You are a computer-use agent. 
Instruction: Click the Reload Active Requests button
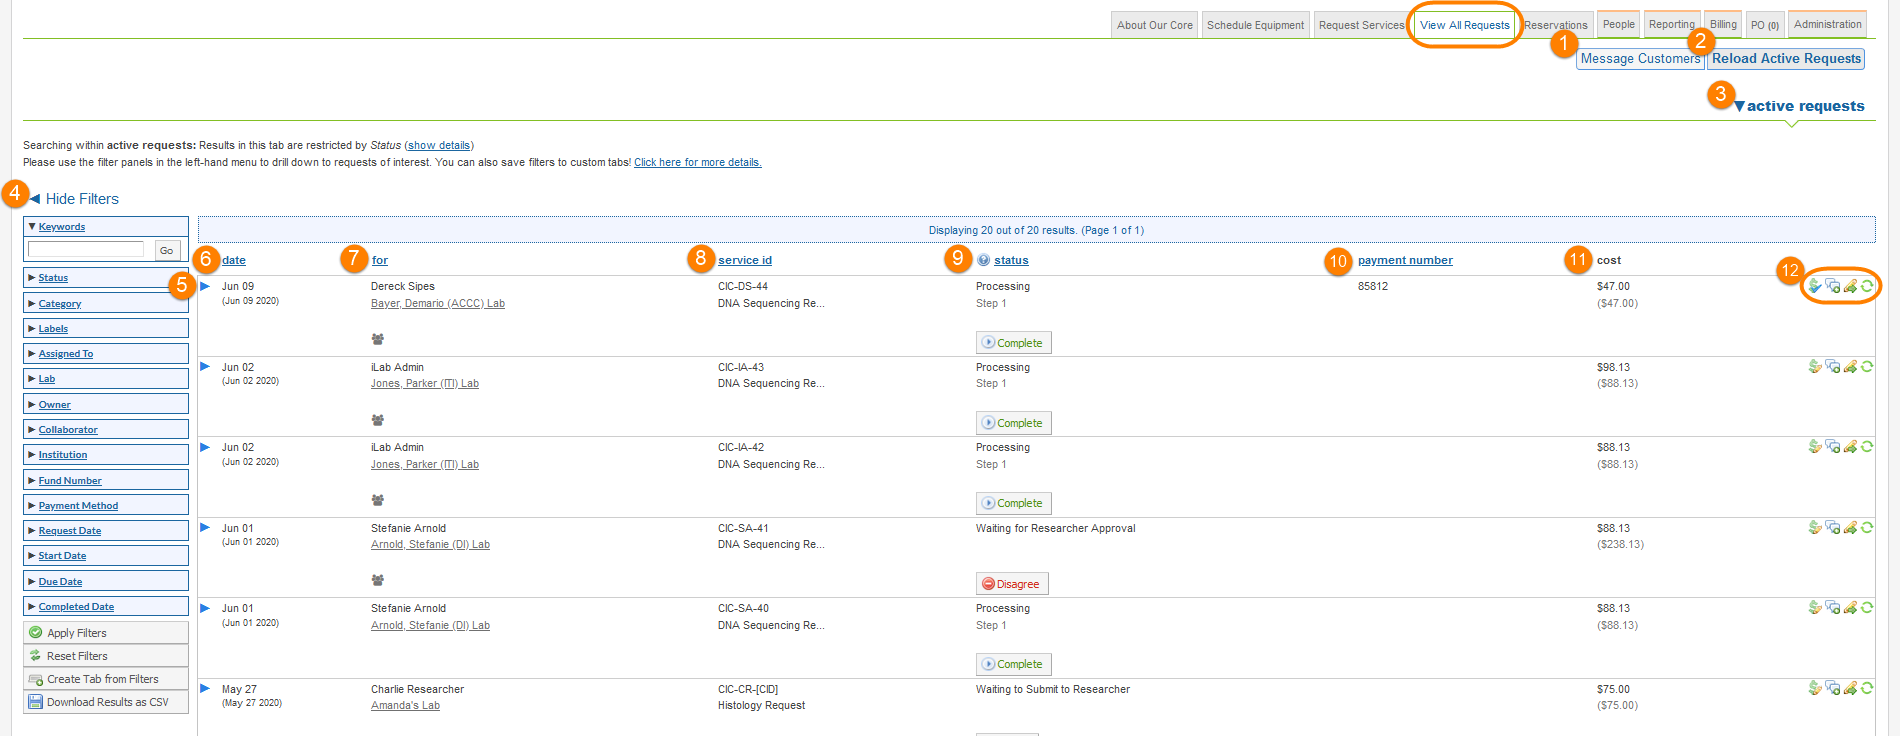[x=1786, y=59]
